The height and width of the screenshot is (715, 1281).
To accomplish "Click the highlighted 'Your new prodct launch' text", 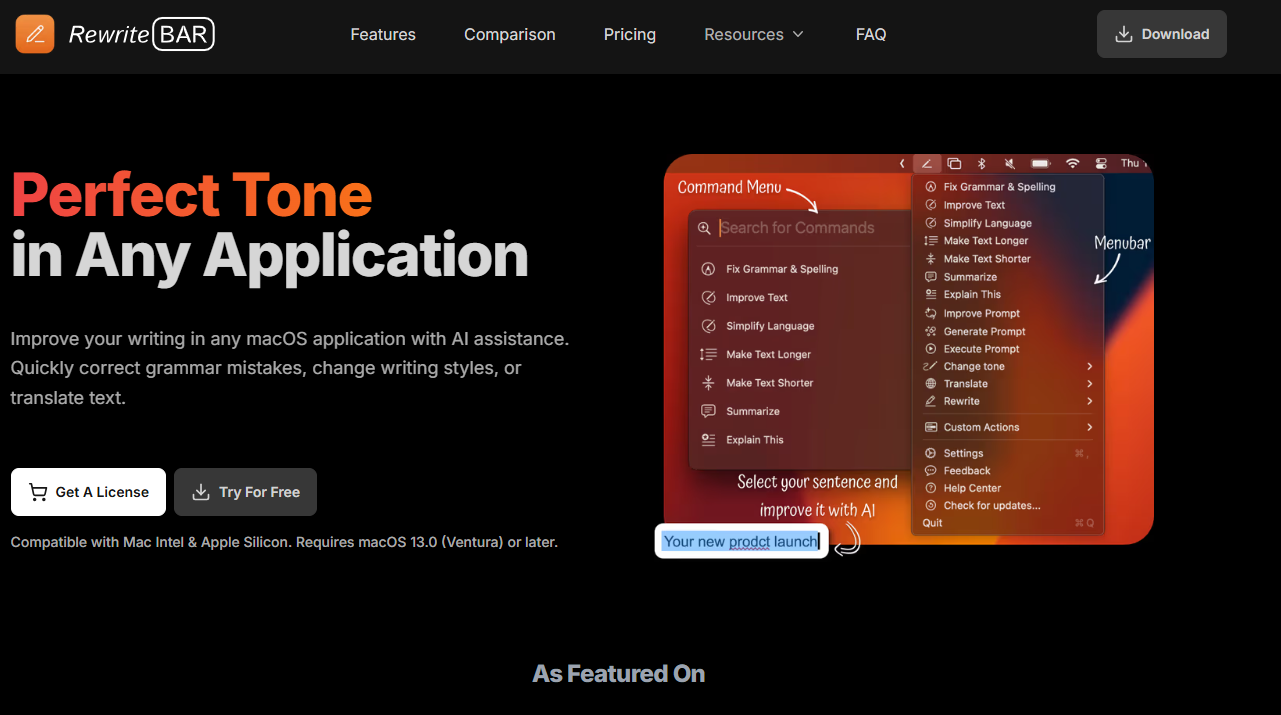I will pos(742,542).
